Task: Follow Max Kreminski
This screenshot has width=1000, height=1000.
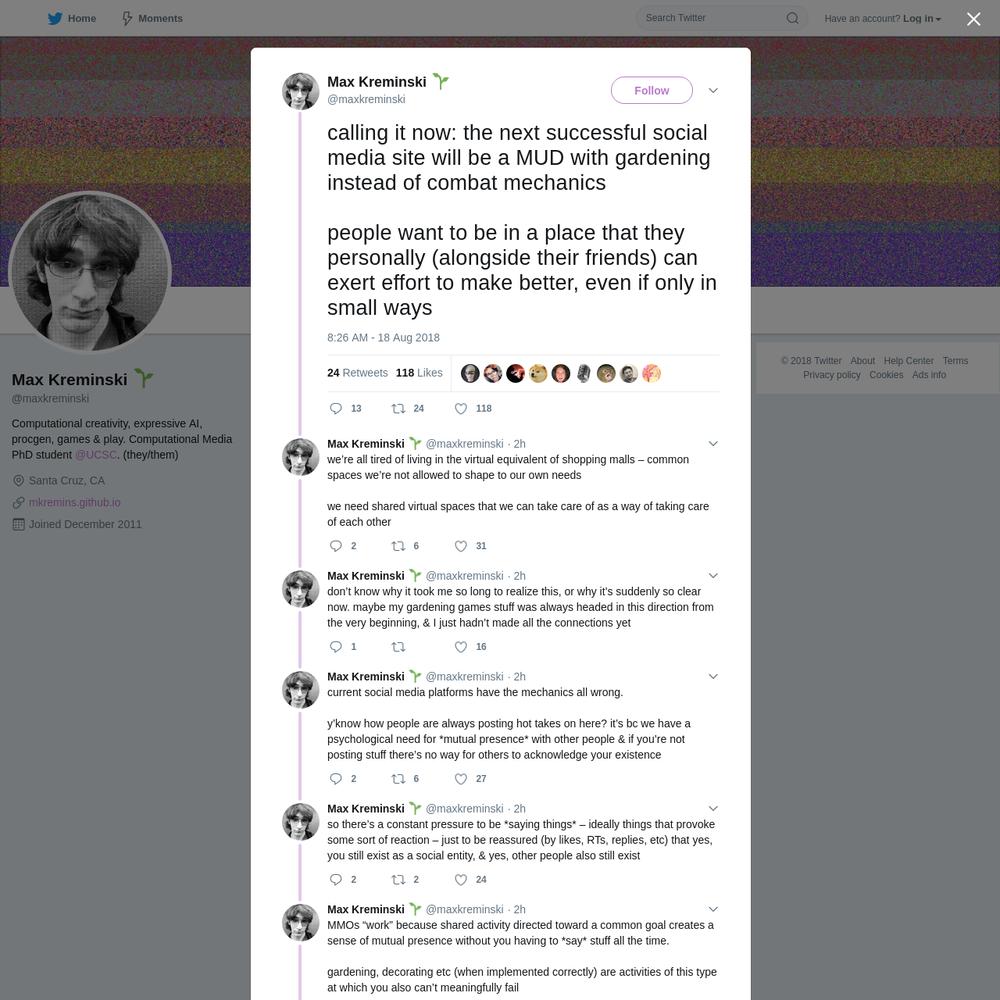Action: [651, 91]
